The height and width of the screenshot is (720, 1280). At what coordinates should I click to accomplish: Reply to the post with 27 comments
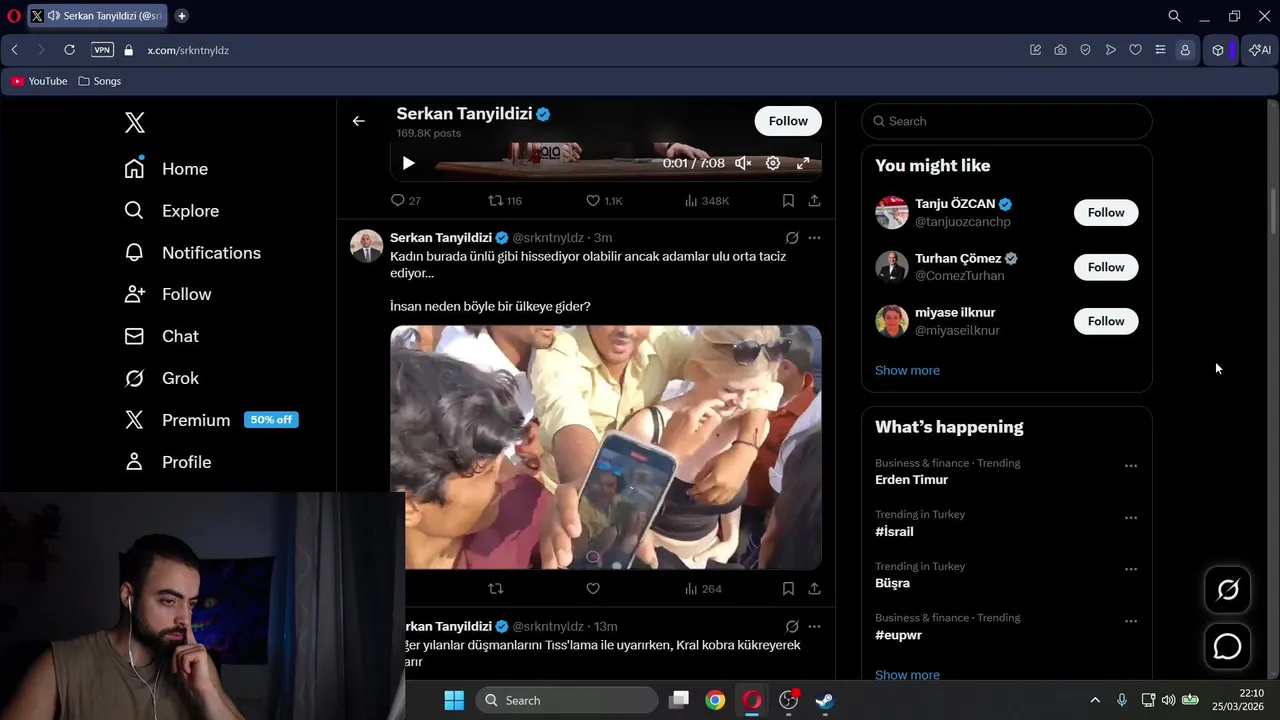tap(405, 201)
